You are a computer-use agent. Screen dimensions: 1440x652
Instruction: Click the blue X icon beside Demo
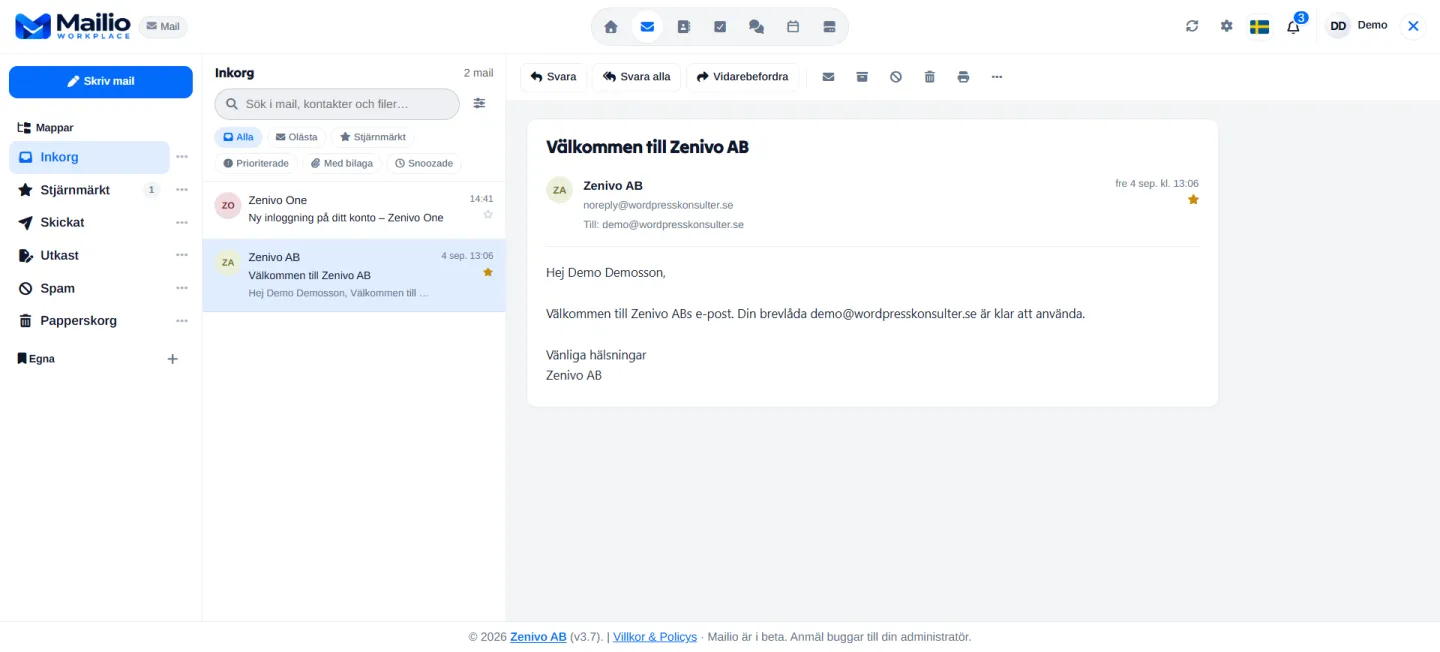point(1413,26)
